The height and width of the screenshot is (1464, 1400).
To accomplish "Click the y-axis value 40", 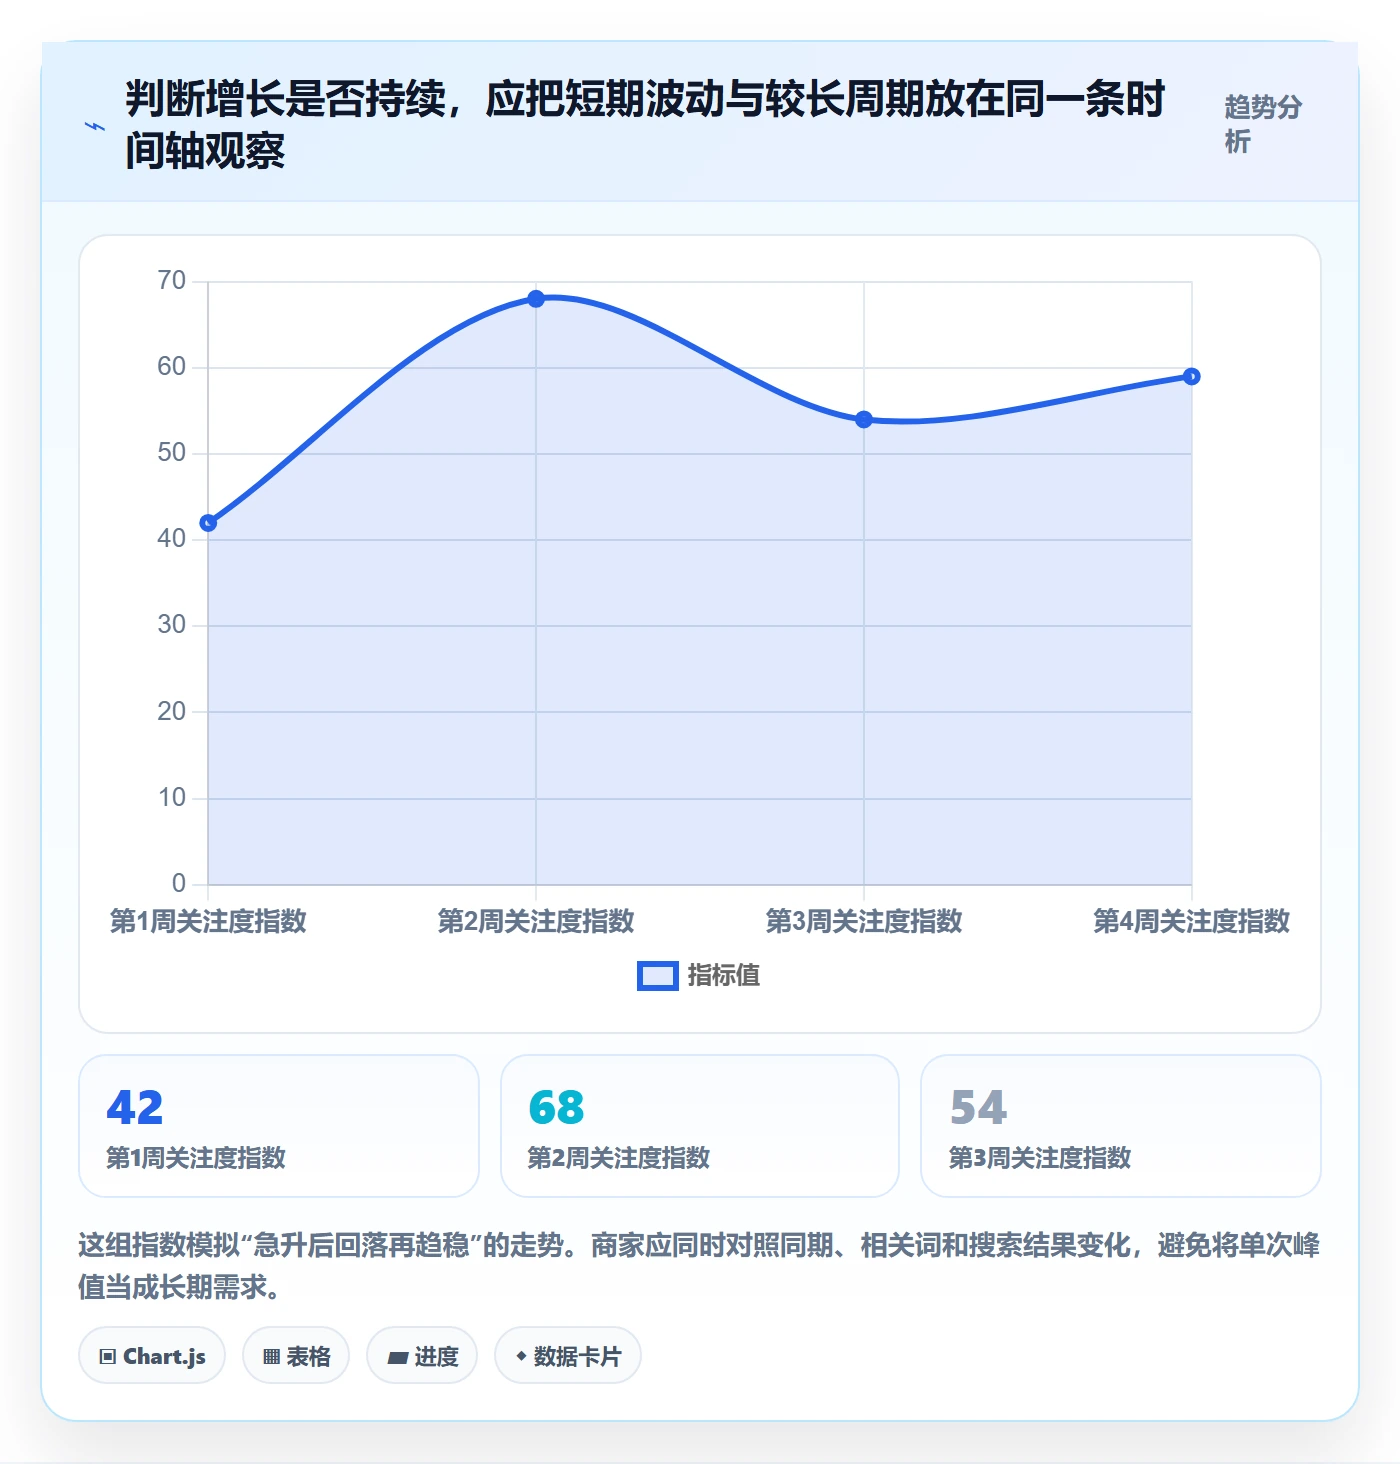I will pyautogui.click(x=172, y=539).
